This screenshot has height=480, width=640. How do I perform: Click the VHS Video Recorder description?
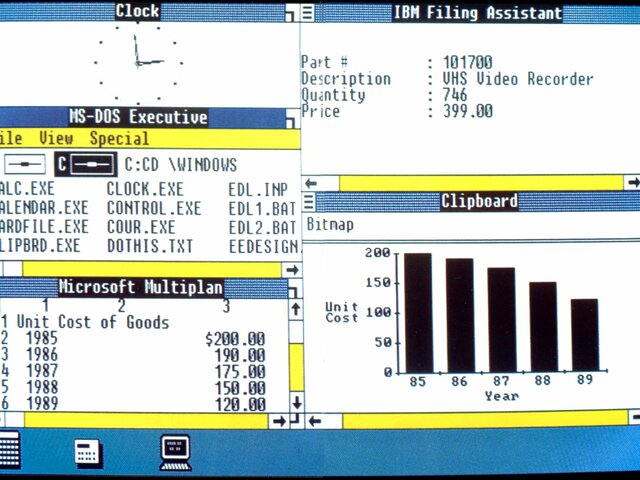tap(518, 79)
